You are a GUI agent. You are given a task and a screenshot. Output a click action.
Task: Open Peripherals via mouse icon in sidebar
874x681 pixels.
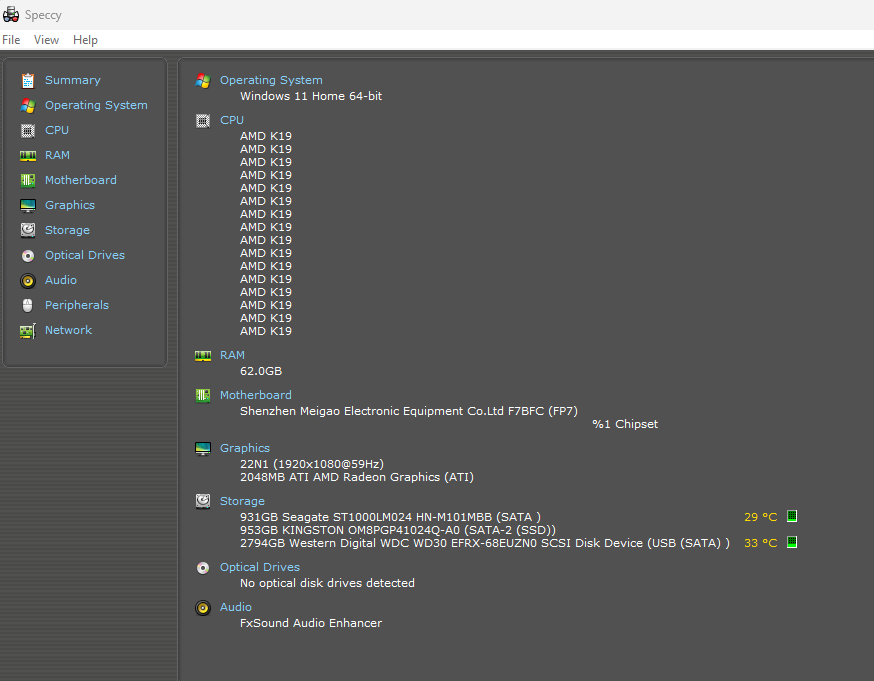pos(27,305)
